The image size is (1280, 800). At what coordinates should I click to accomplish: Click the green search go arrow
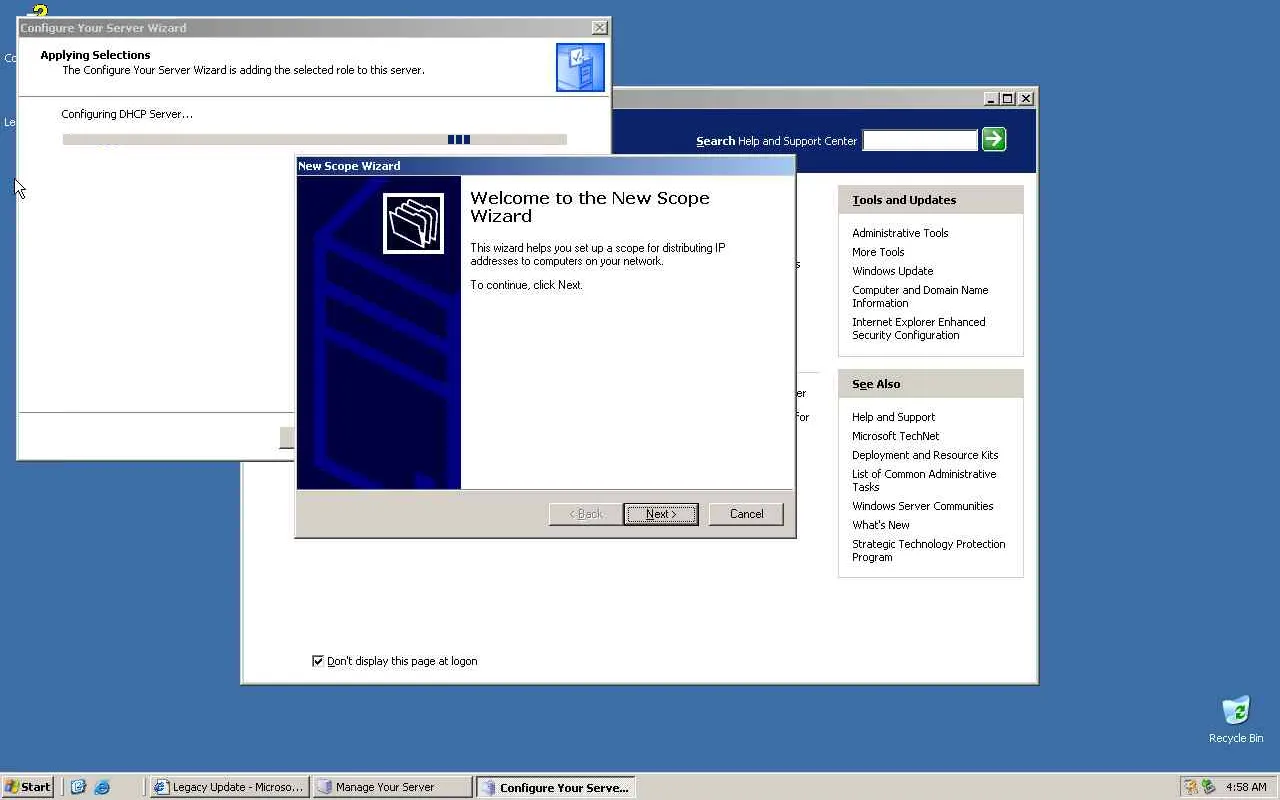coord(994,139)
